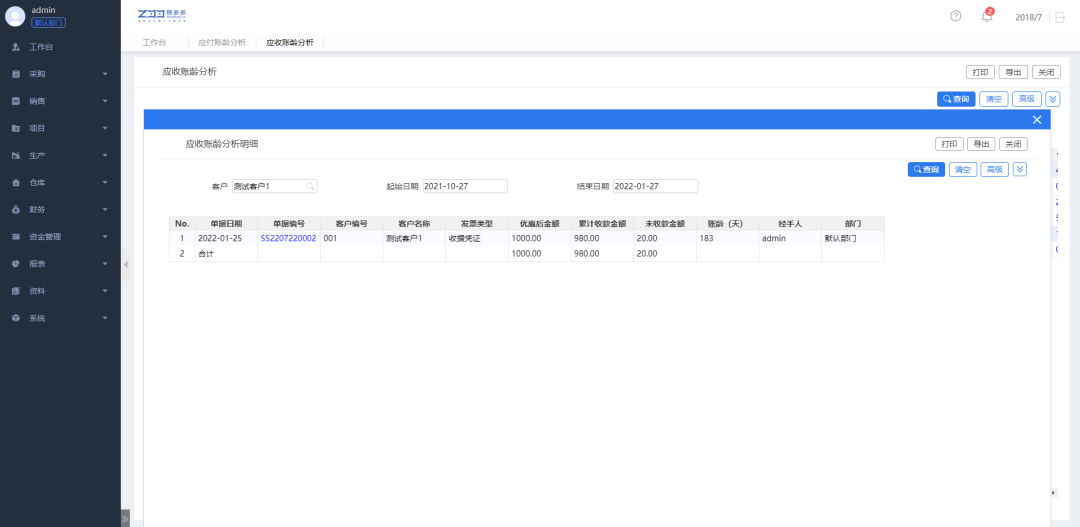Click the 导出 button in detail panel

pyautogui.click(x=983, y=144)
